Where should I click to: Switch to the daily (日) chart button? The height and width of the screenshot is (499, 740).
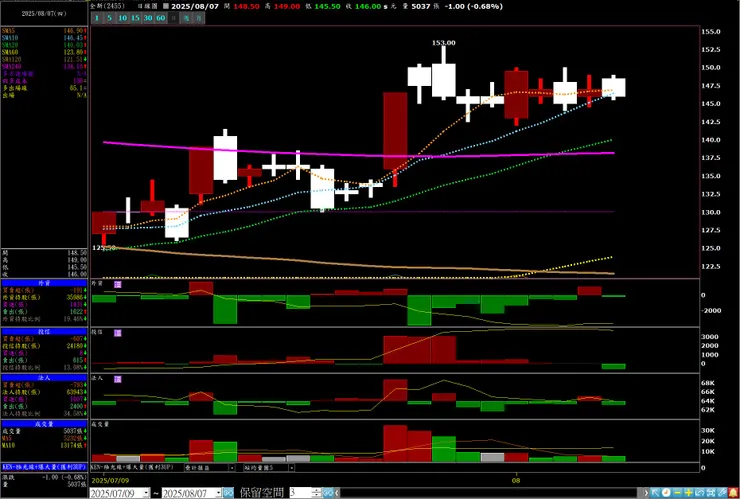[x=174, y=18]
